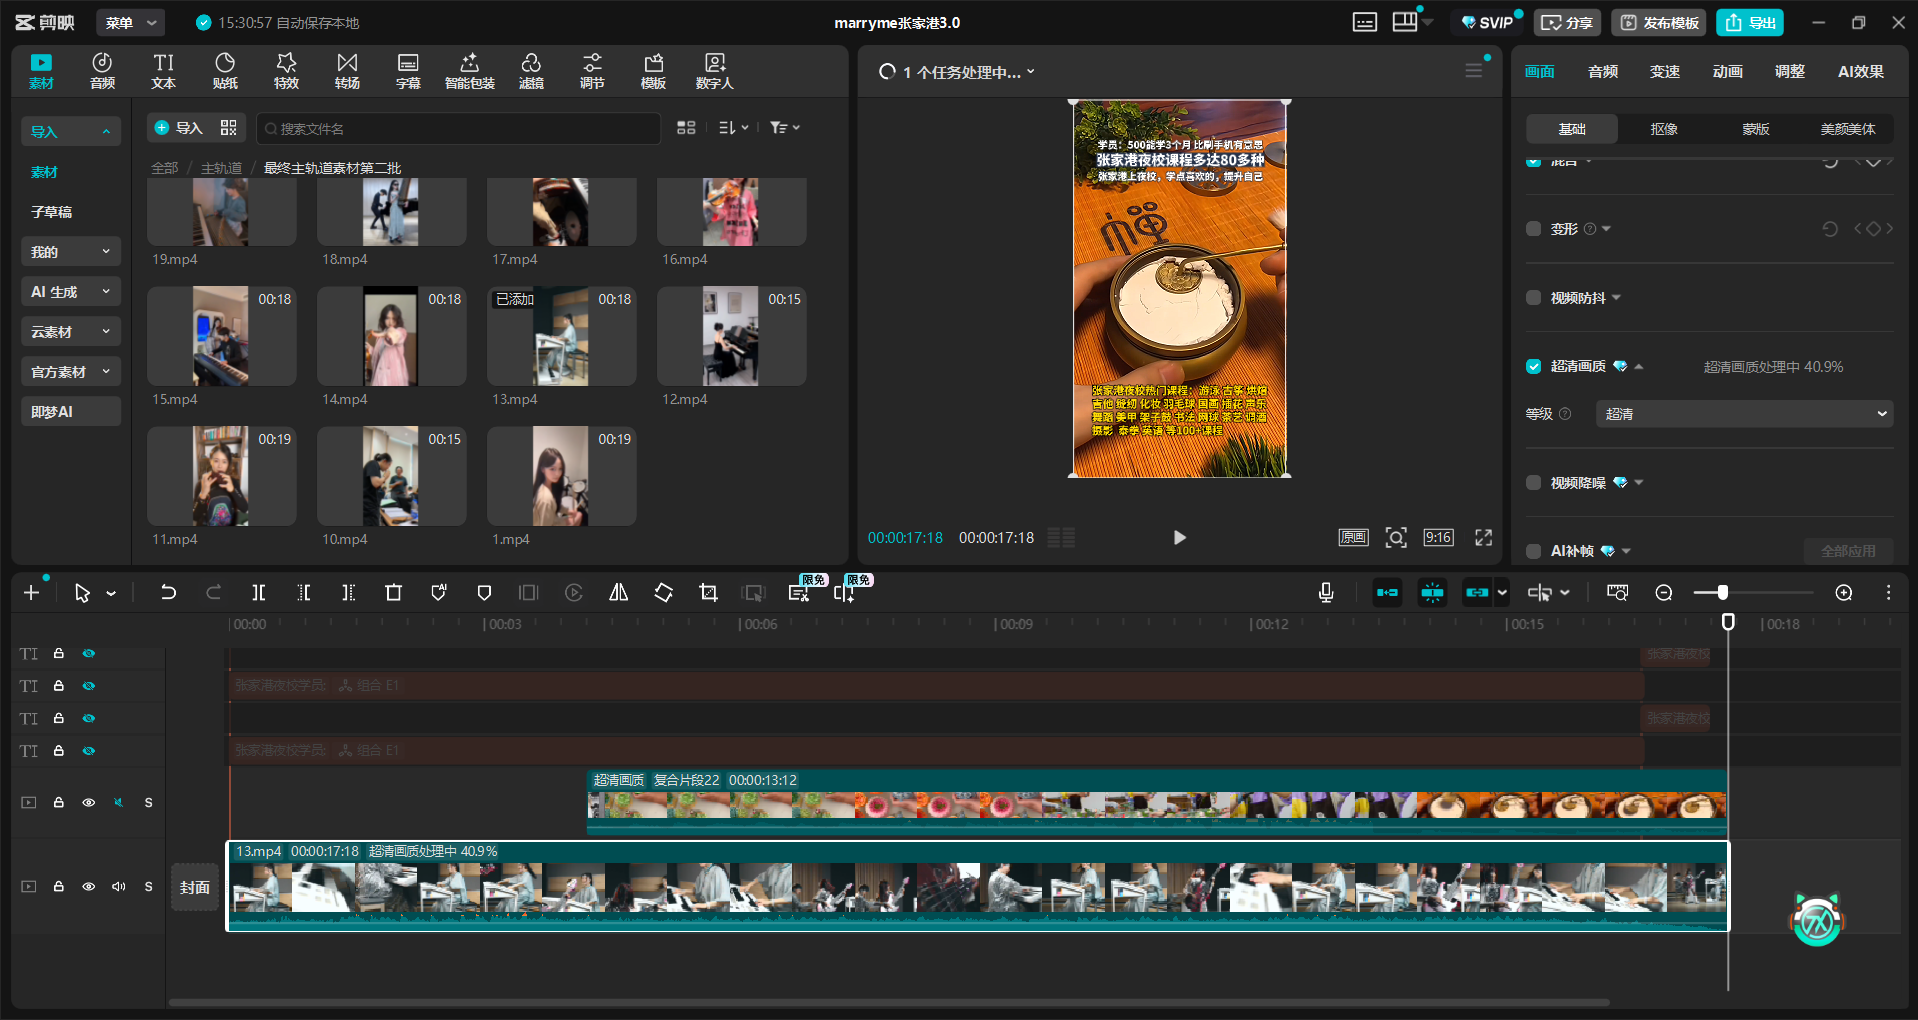Disable the 超清画质 checkbox
The width and height of the screenshot is (1918, 1020).
tap(1533, 367)
